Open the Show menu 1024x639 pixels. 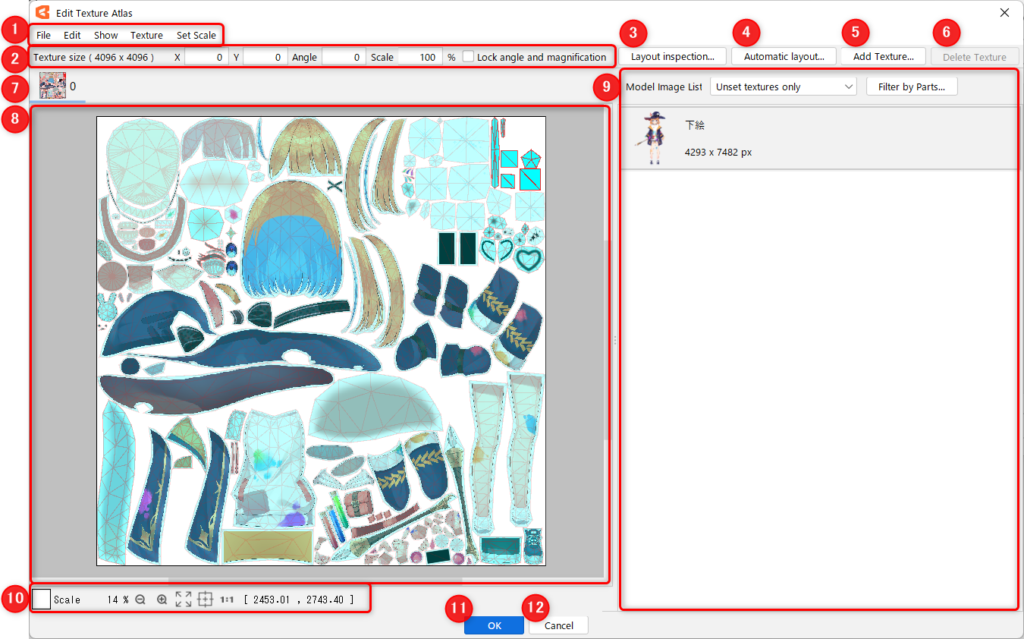click(106, 35)
